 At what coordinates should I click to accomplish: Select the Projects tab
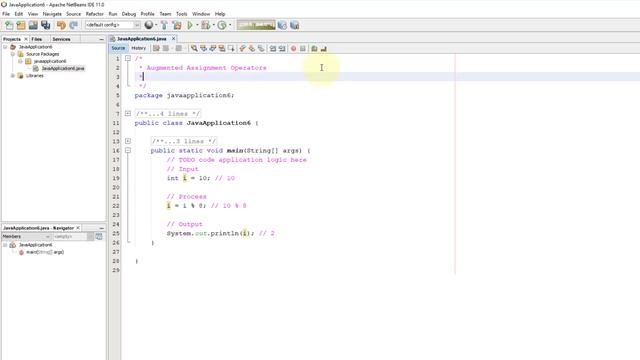coord(12,39)
